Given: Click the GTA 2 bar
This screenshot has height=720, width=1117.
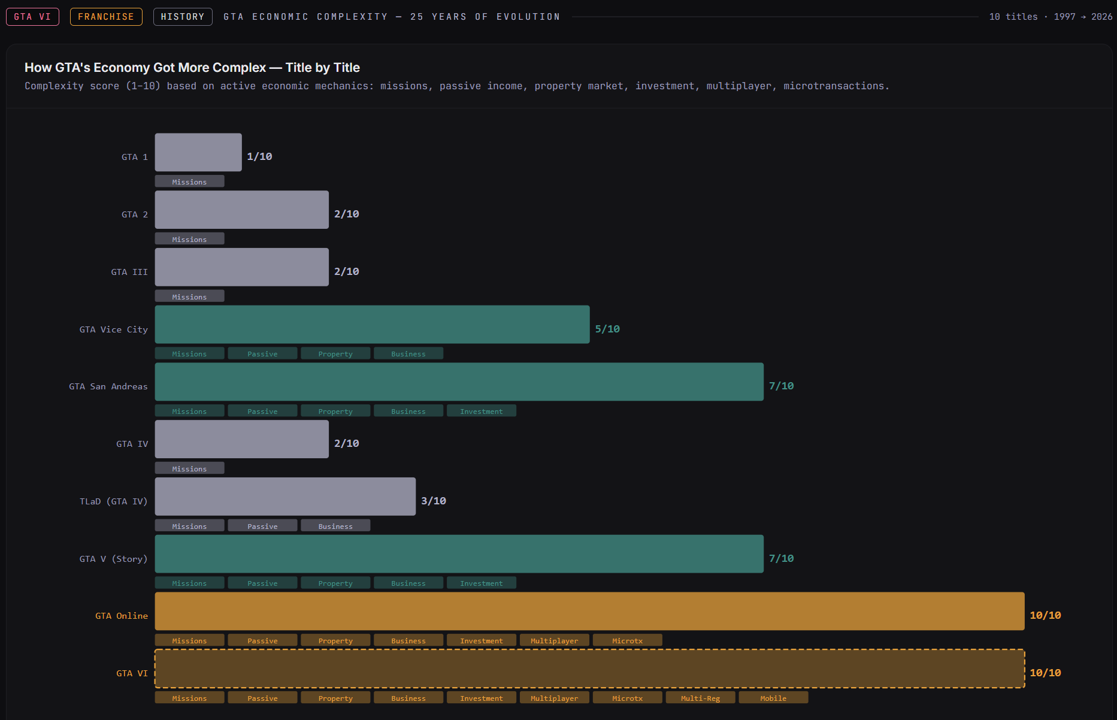Looking at the screenshot, I should point(241,209).
